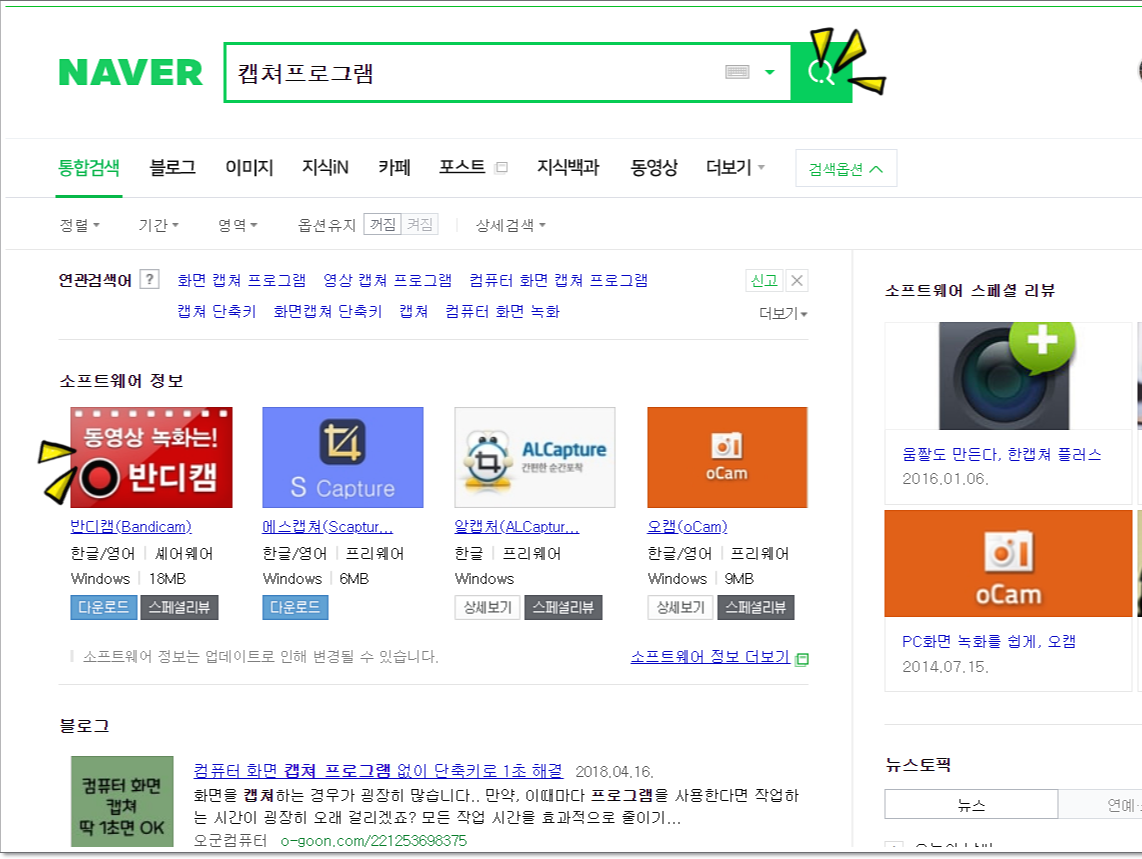Click related search 화면캡쳐 단축키
Image resolution: width=1142 pixels, height=859 pixels.
pyautogui.click(x=328, y=312)
